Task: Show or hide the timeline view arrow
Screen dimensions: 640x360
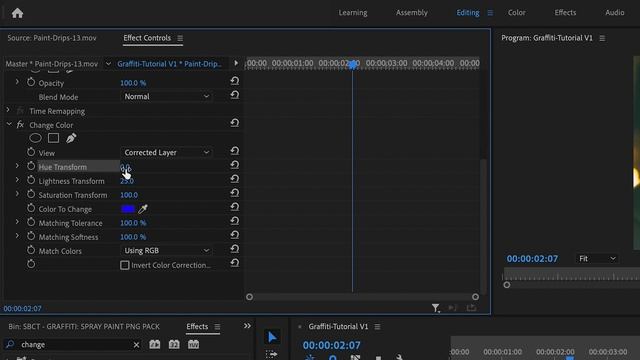Action: [236, 63]
